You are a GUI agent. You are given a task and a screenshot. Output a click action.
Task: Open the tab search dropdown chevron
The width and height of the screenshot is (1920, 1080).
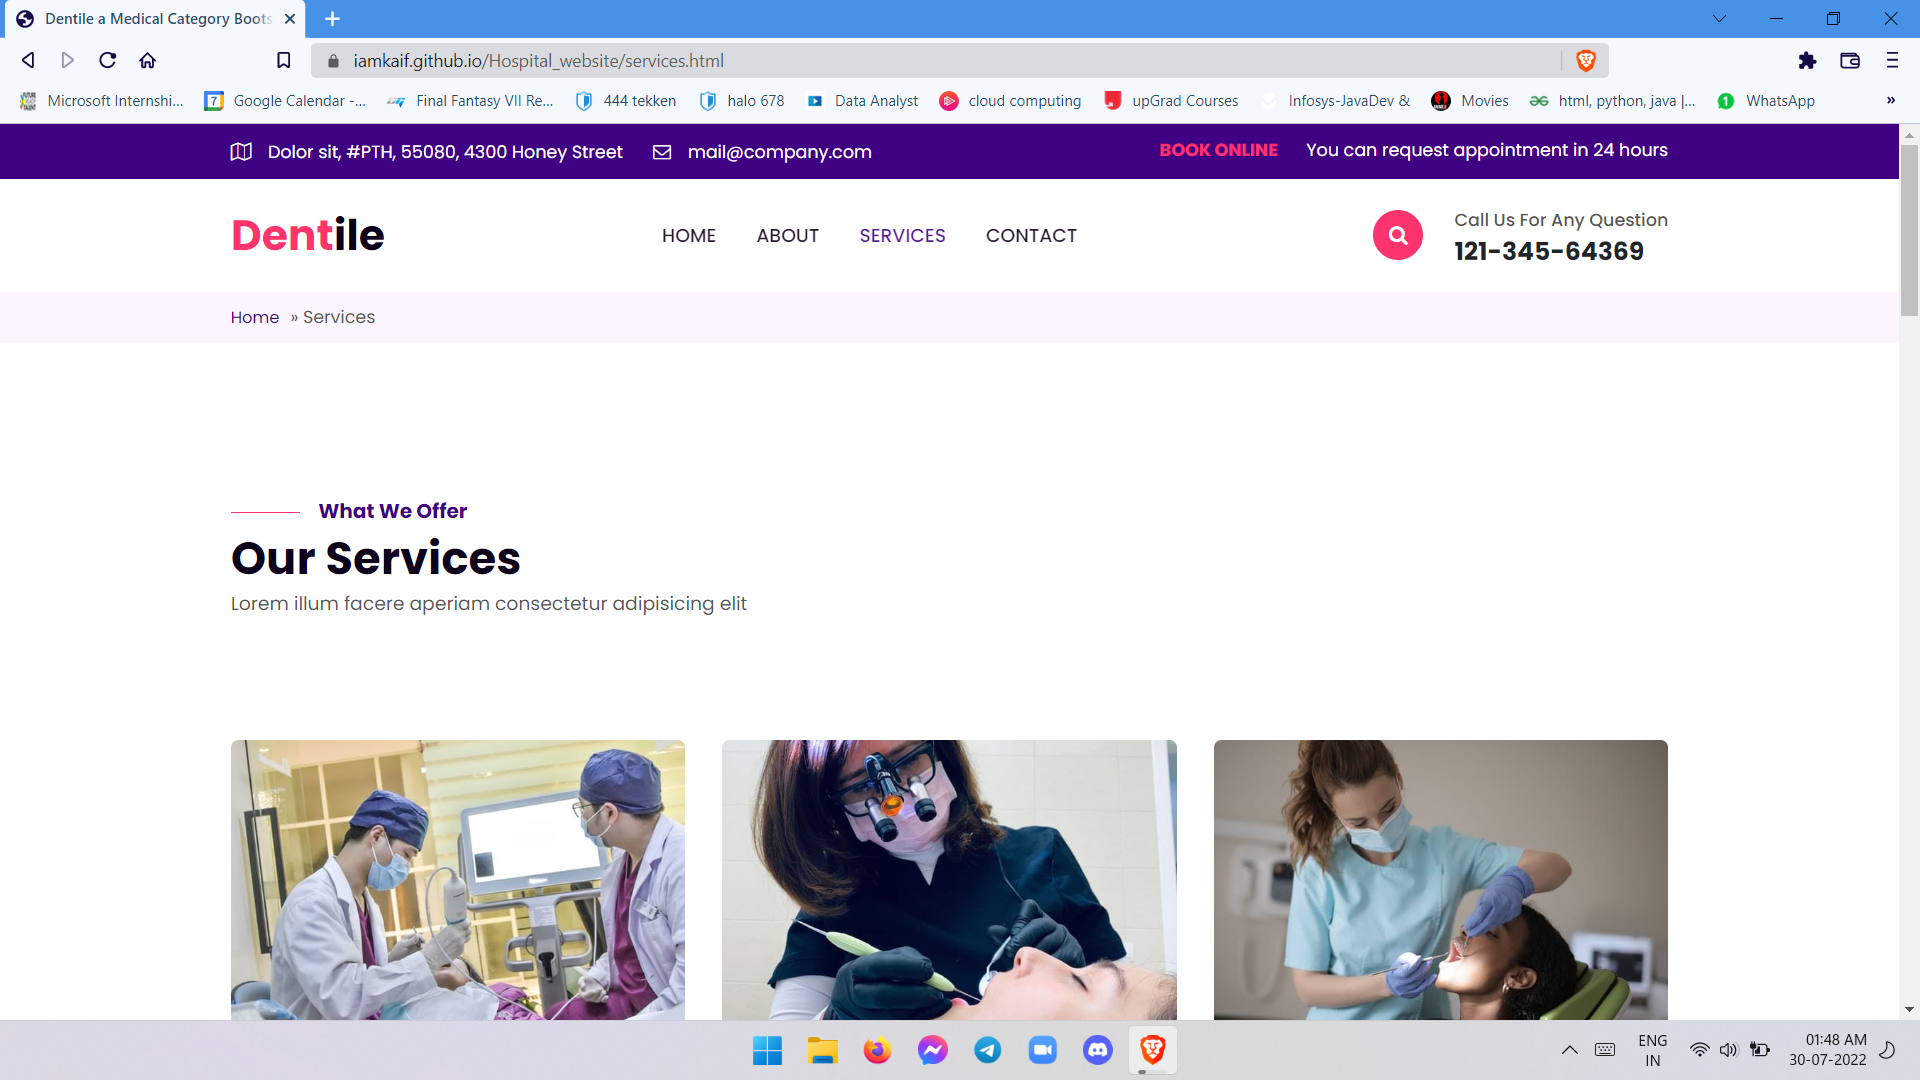(x=1719, y=18)
